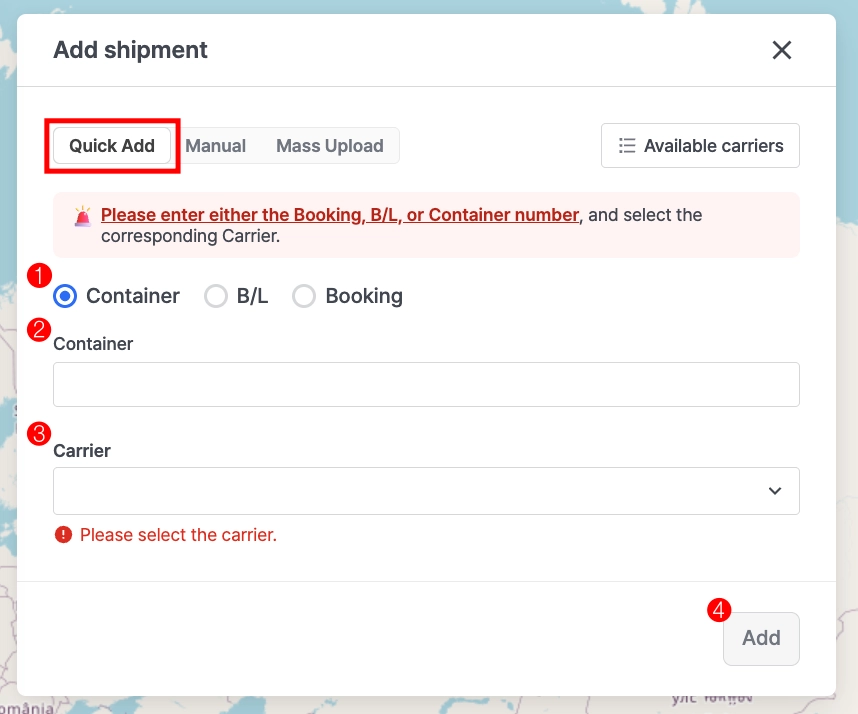Choose the B/L radio option
This screenshot has width=858, height=714.
click(216, 296)
